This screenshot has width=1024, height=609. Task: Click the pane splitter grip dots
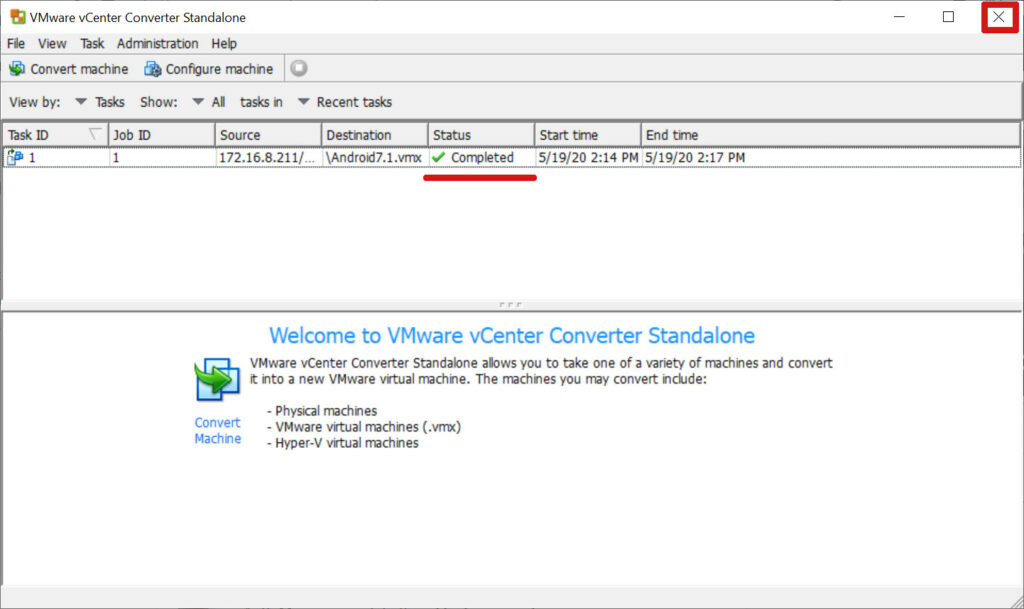[510, 304]
